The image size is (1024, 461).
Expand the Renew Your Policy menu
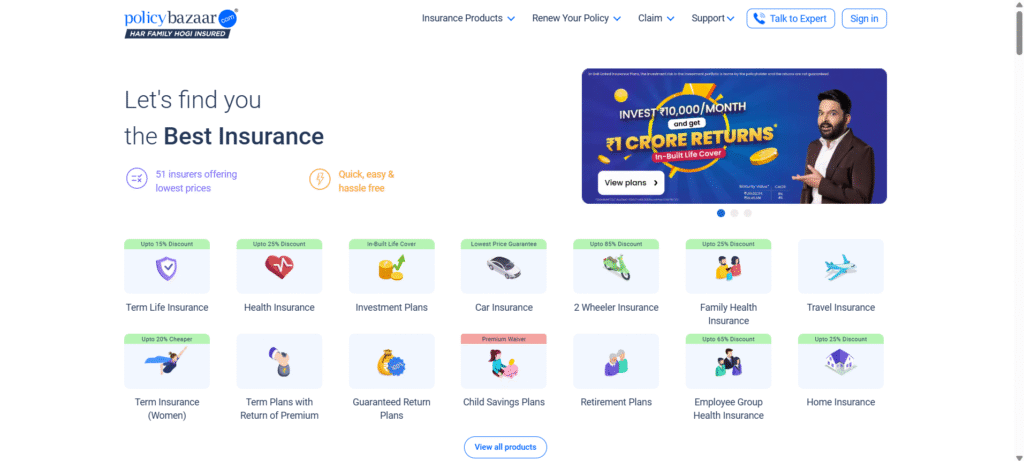tap(576, 18)
